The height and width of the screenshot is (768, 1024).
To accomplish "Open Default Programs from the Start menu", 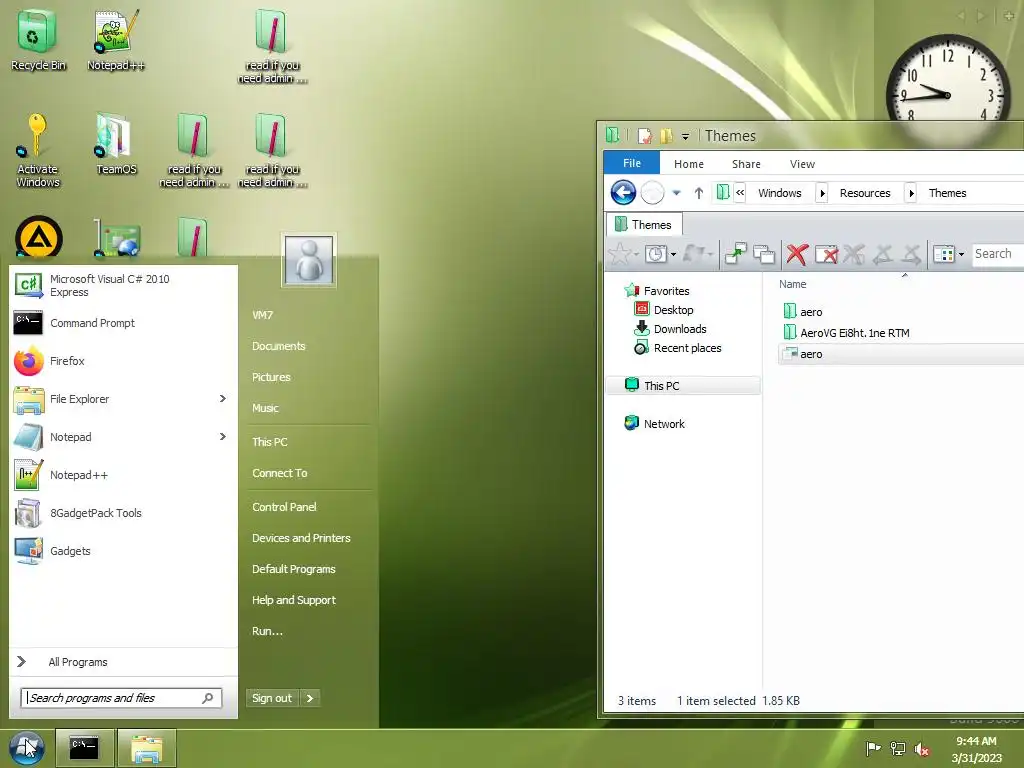I will [294, 569].
